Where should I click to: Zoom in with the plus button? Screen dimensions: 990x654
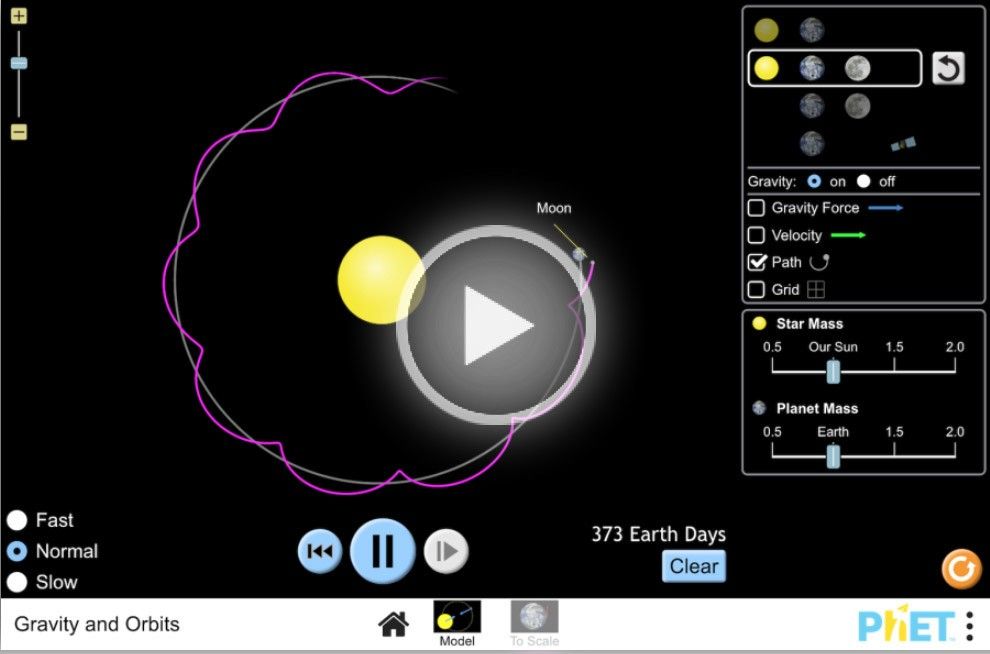(17, 18)
